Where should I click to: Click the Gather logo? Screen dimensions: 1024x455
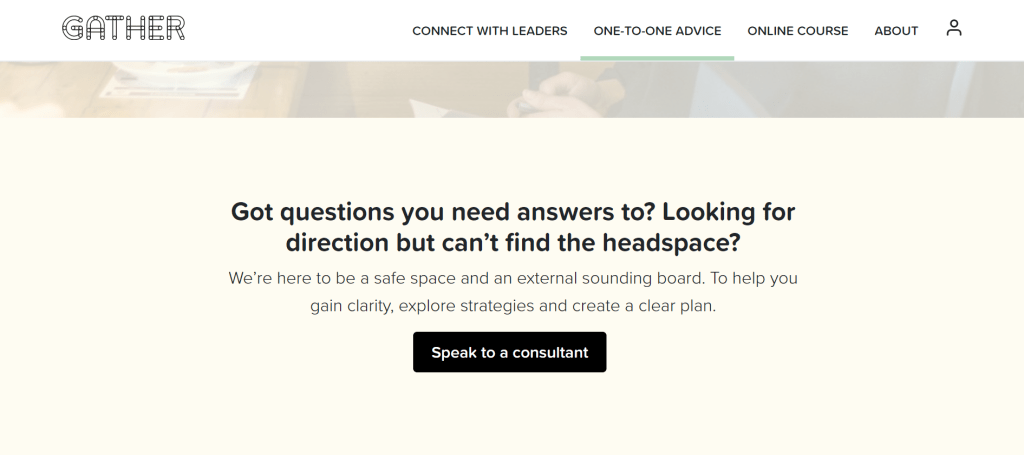(123, 28)
